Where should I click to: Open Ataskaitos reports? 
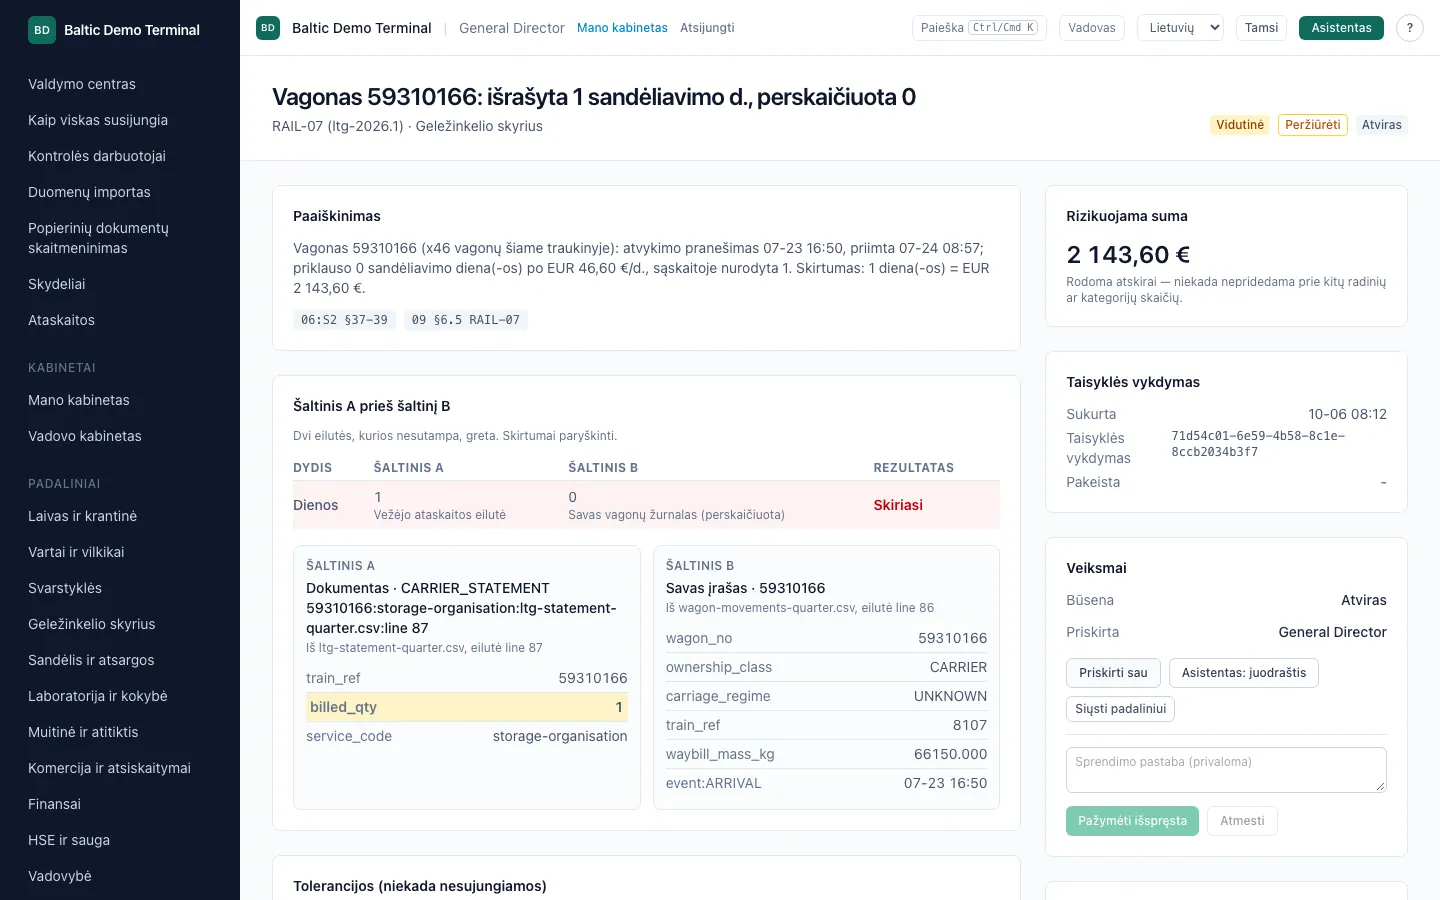pos(61,320)
